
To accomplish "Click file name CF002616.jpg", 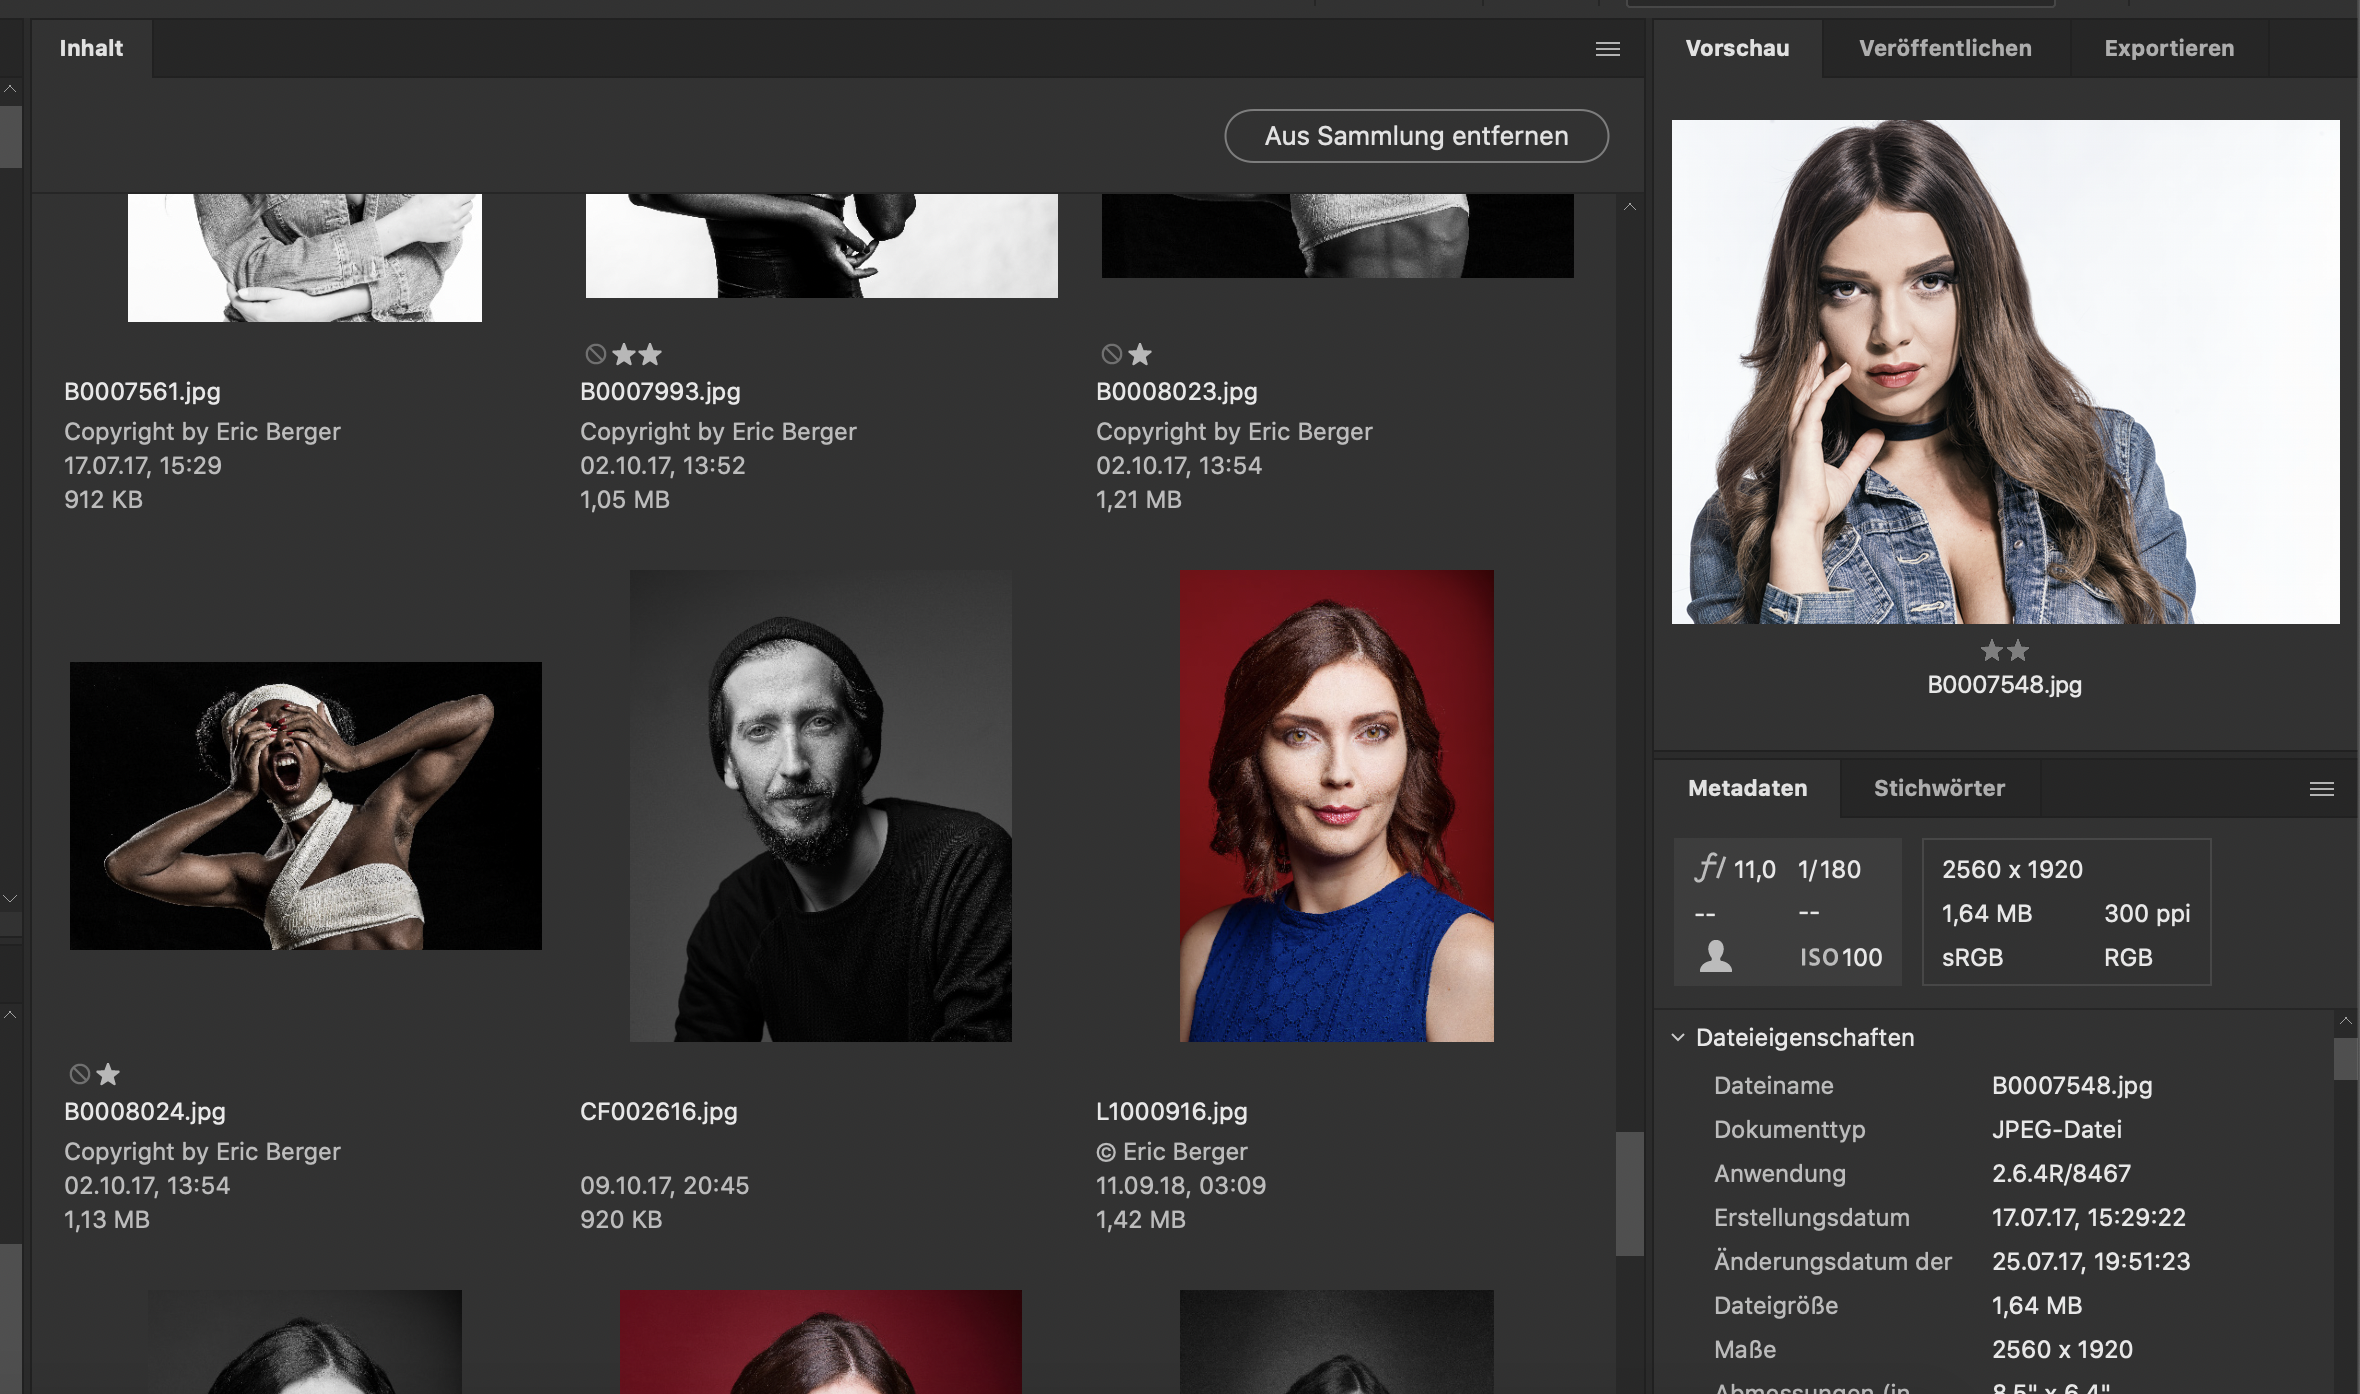I will [658, 1112].
